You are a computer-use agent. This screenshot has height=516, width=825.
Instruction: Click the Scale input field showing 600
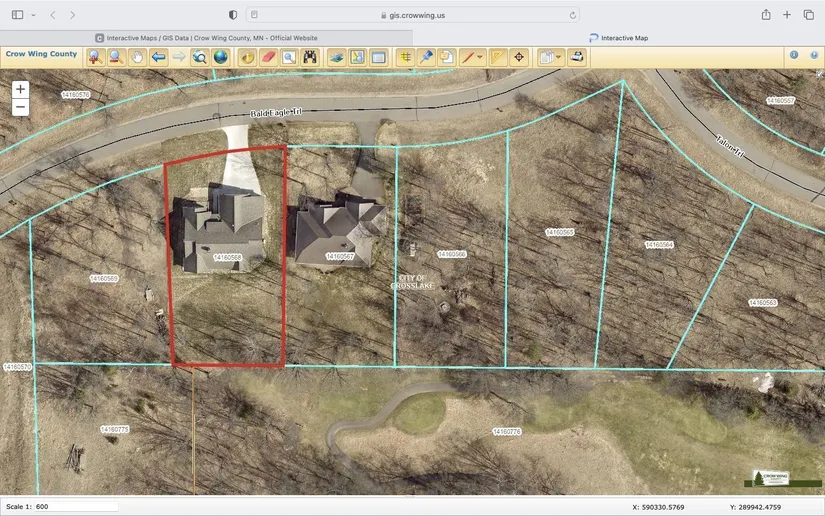76,507
